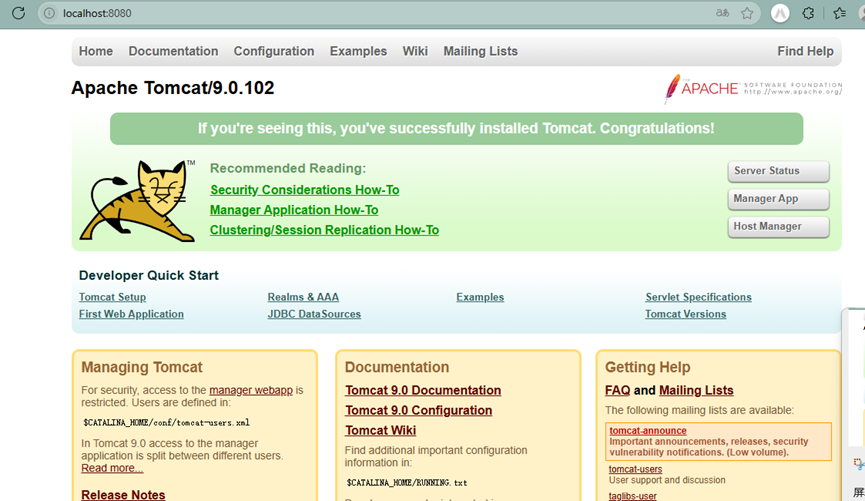Open the Tomcat Setup link
865x501 pixels.
(113, 297)
